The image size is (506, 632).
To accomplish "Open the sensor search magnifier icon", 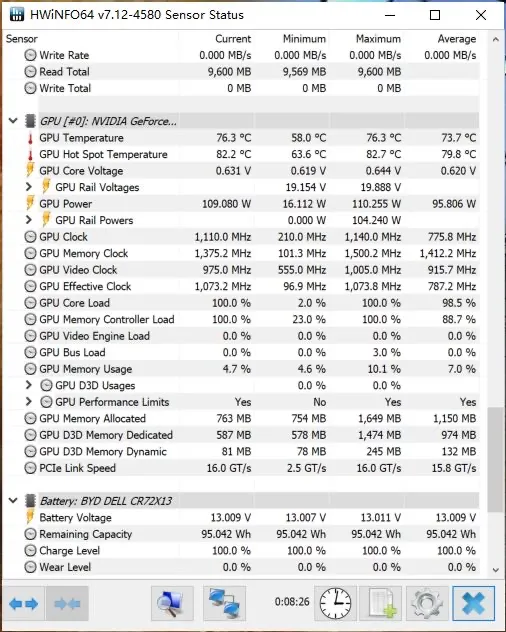I will pos(172,603).
